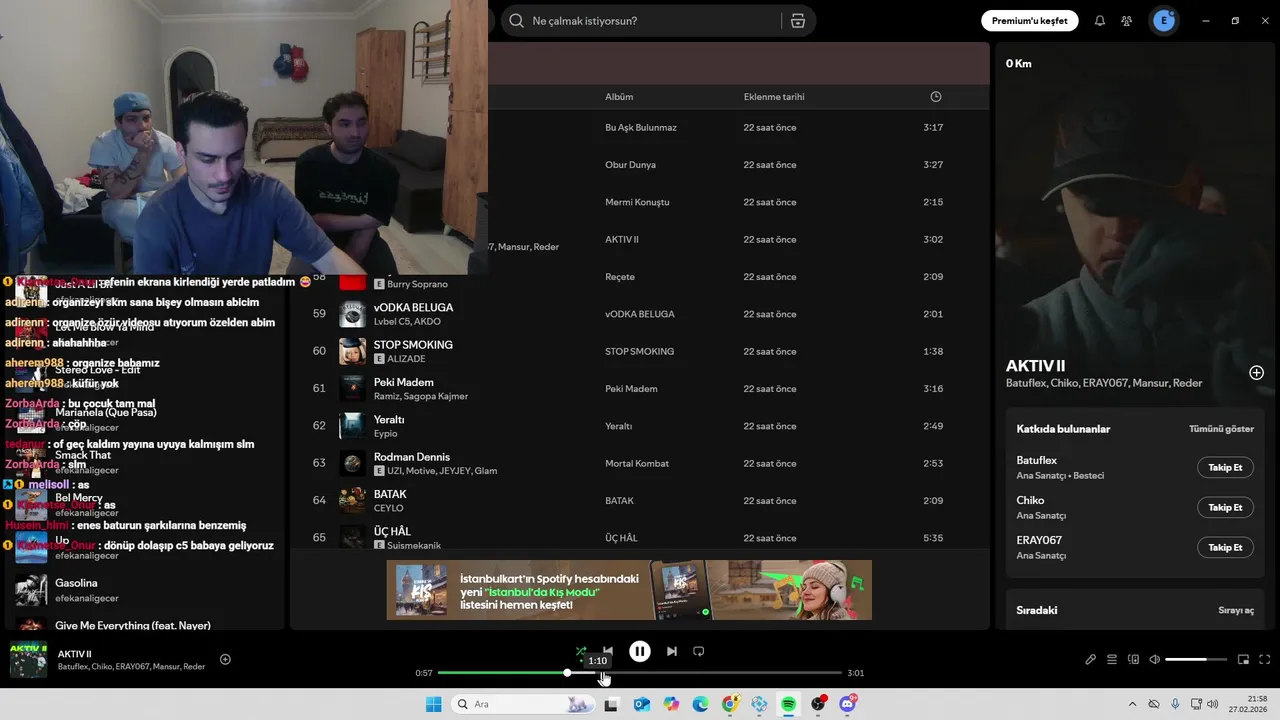This screenshot has width=1280, height=720.
Task: Open Google Chrome from the taskbar
Action: coord(730,704)
